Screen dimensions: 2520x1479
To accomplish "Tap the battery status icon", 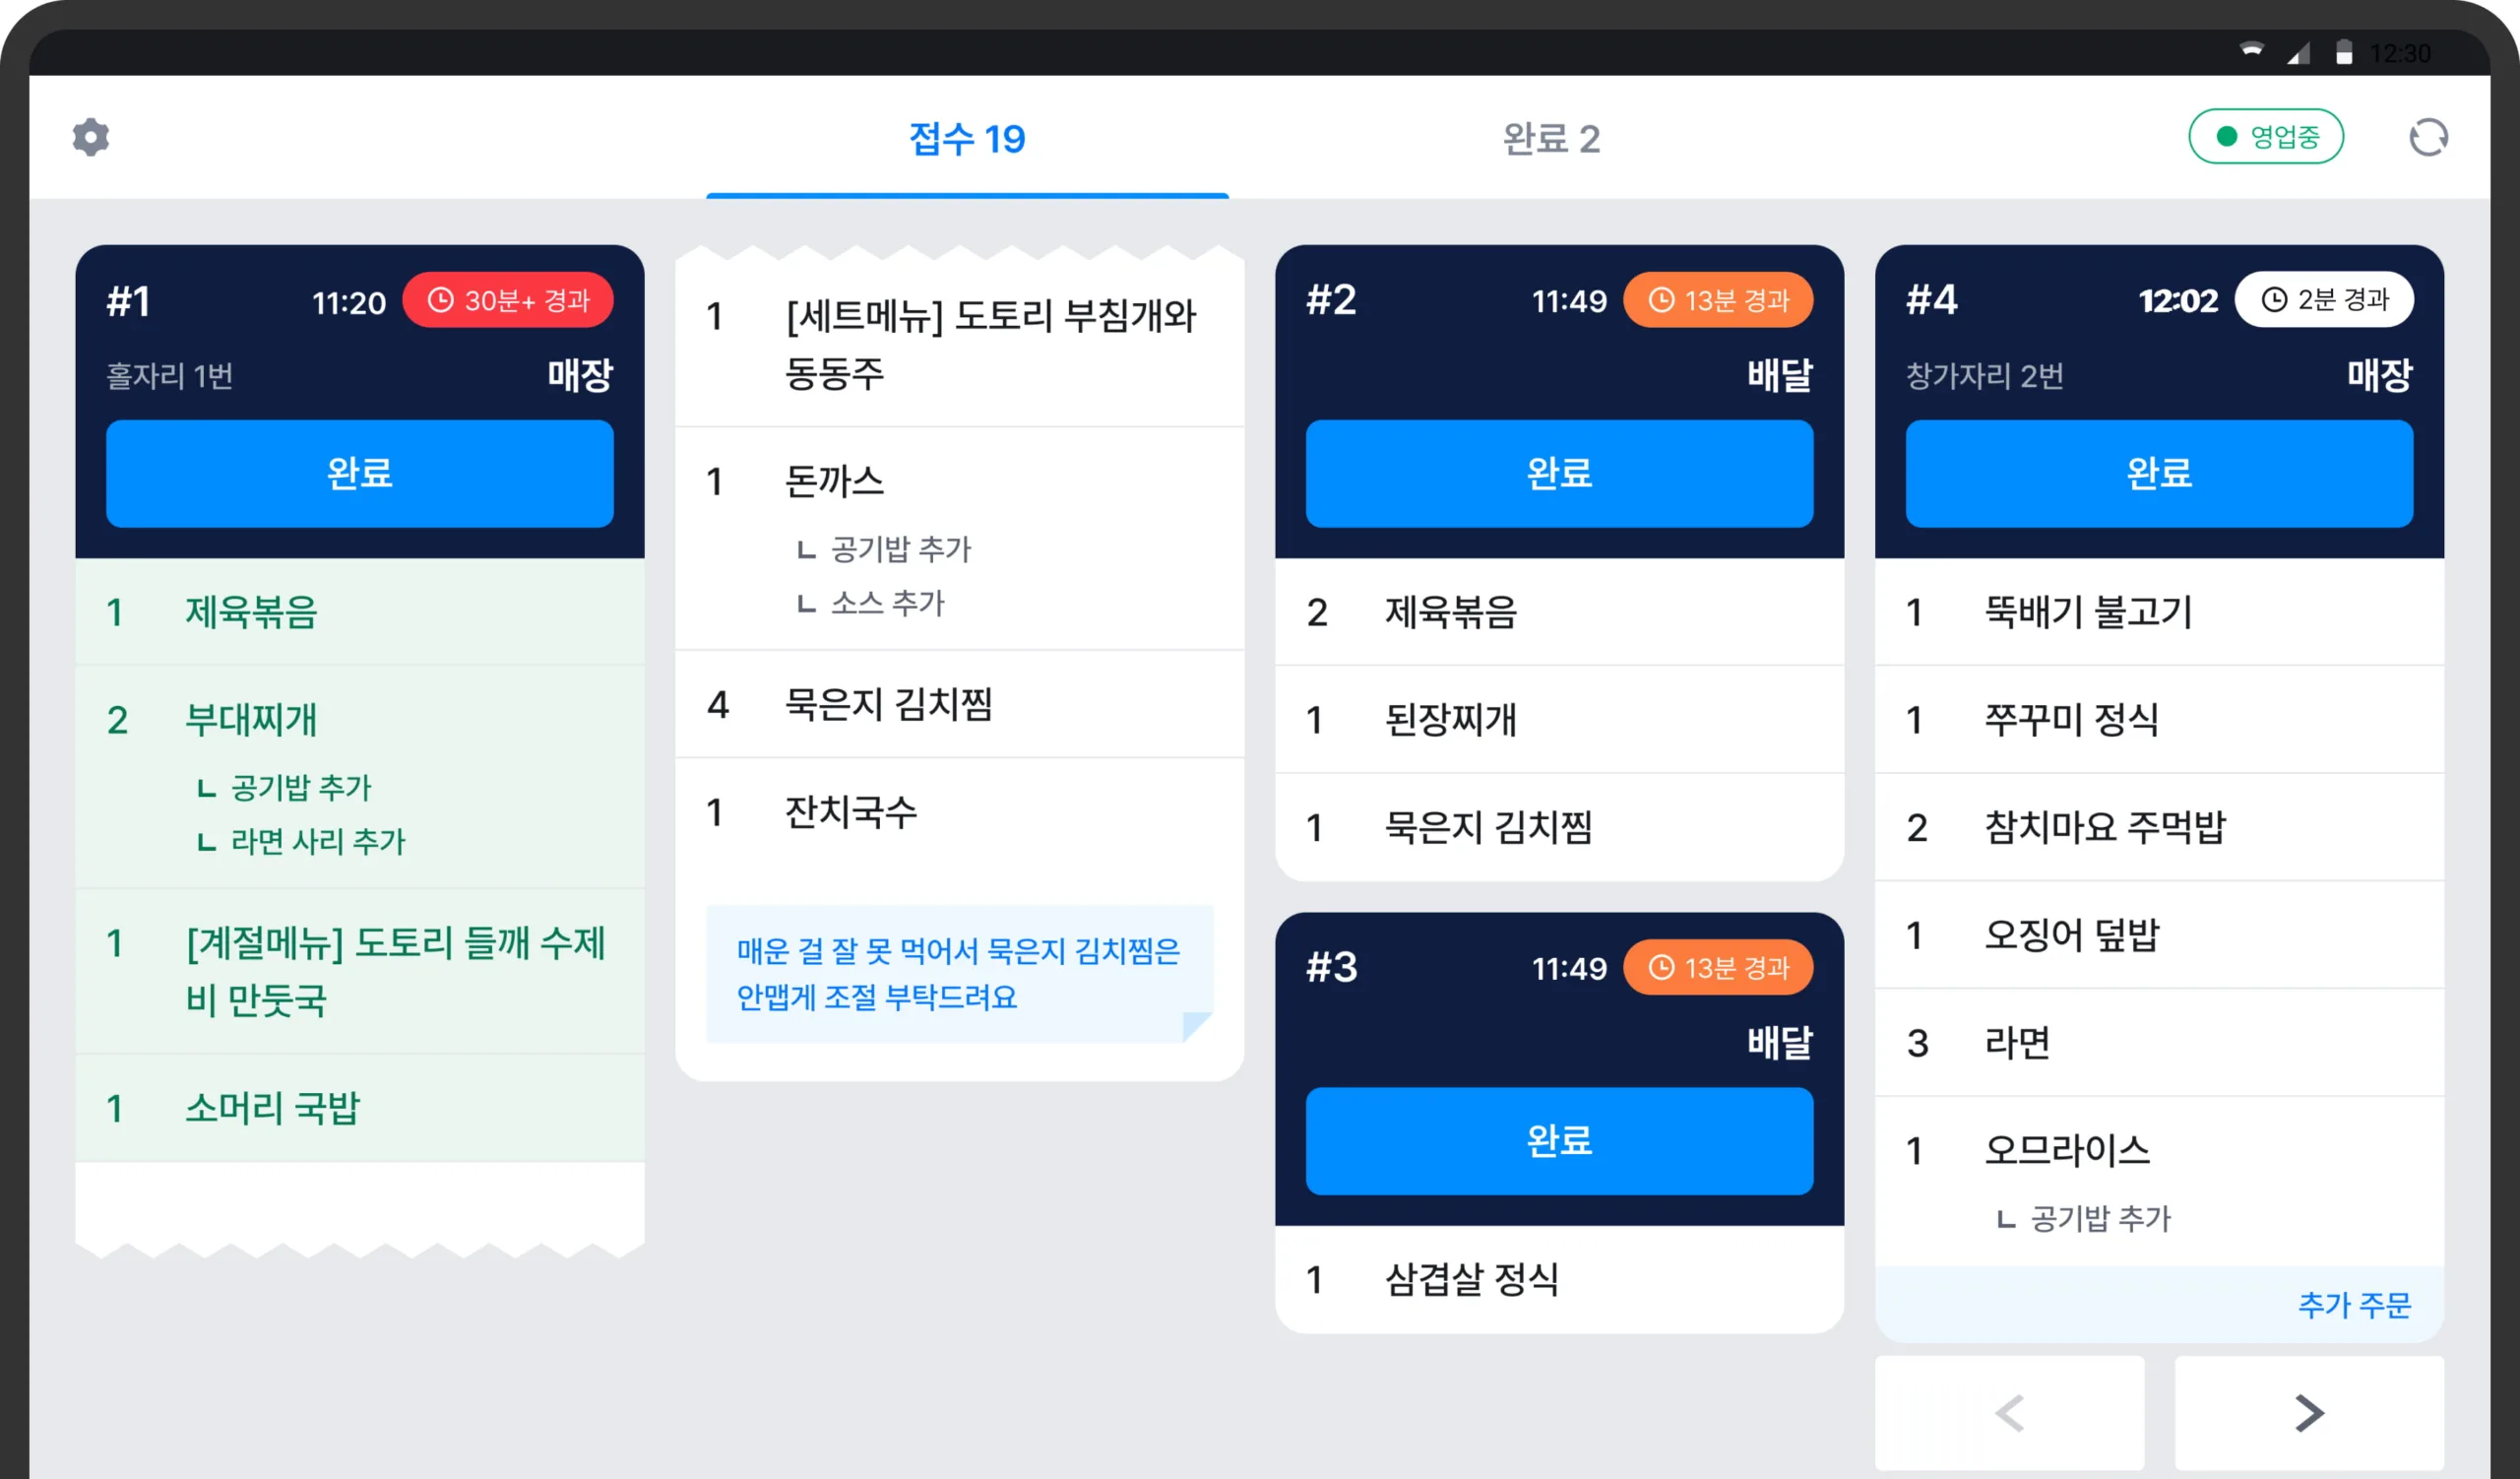I will tap(2343, 52).
